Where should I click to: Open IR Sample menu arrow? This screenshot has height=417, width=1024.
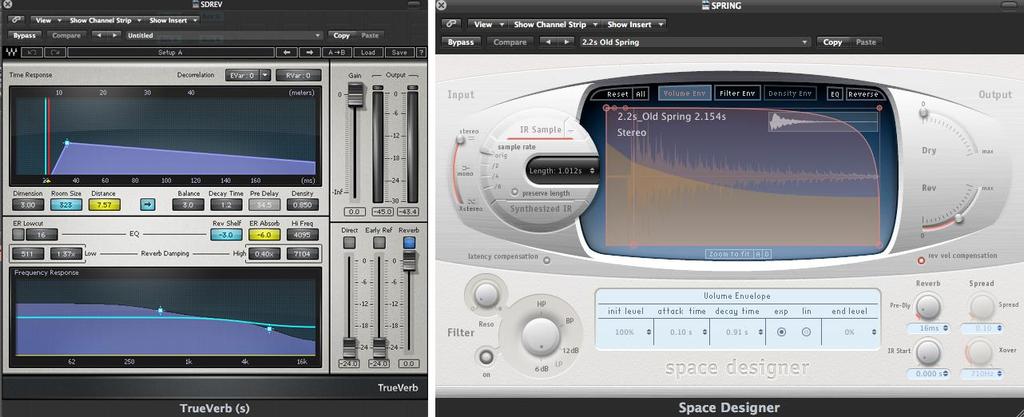coord(570,130)
